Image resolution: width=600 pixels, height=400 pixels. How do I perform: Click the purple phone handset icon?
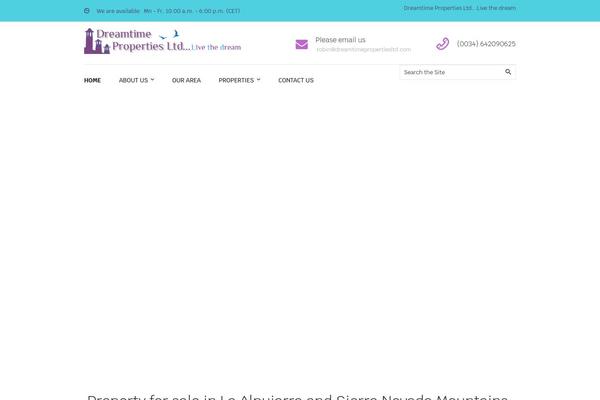(442, 44)
